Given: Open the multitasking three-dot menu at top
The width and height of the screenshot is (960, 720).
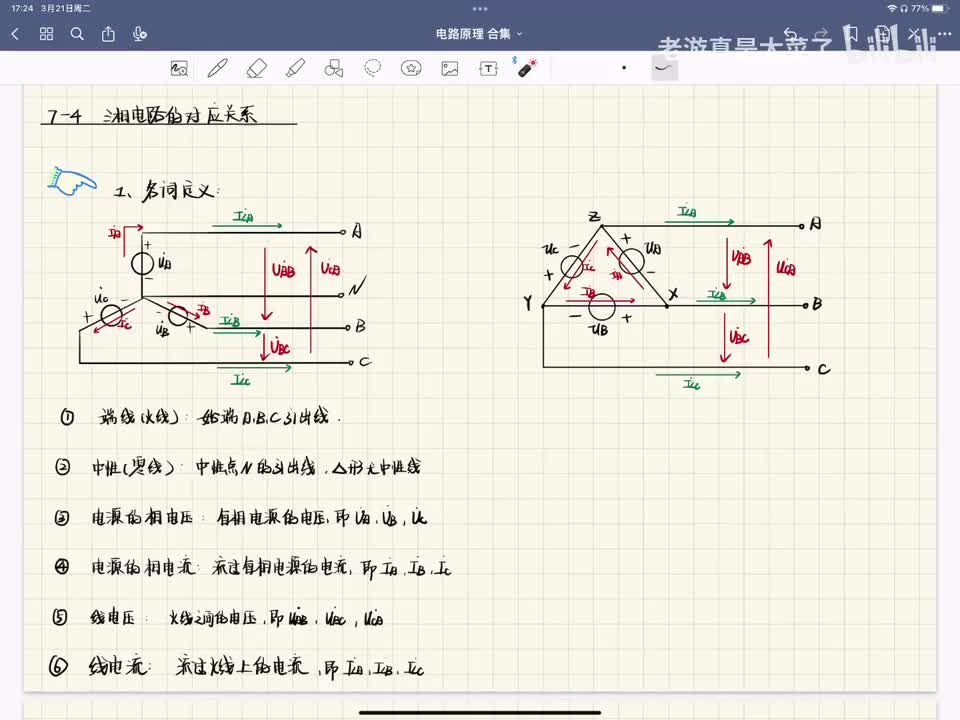Looking at the screenshot, I should click(x=480, y=9).
